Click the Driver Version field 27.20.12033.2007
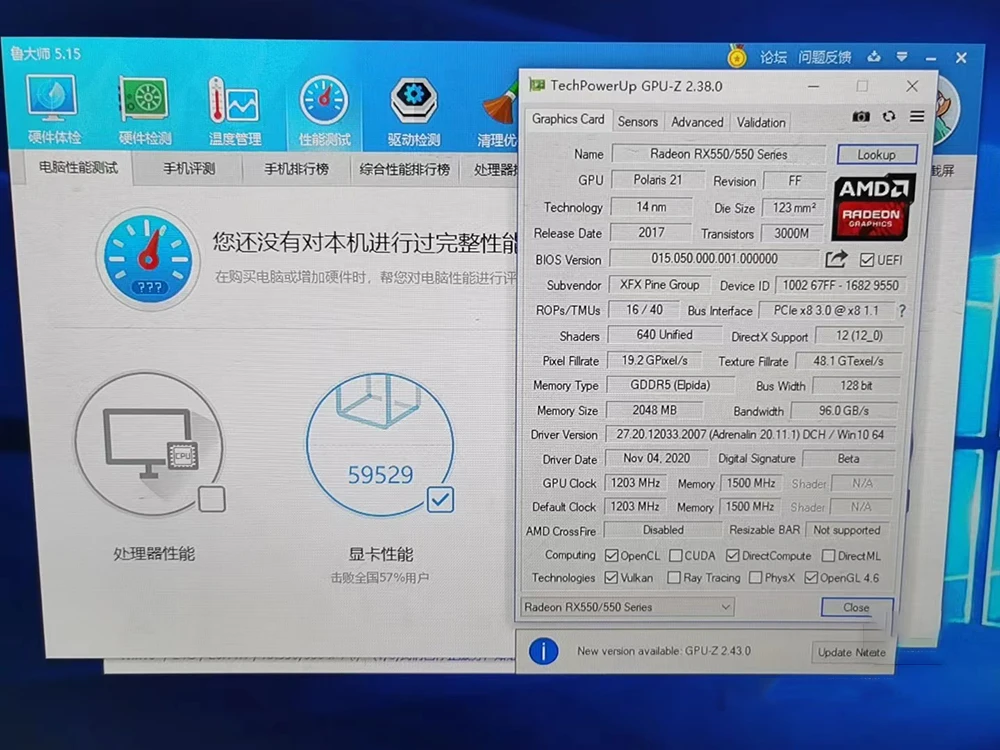 pyautogui.click(x=749, y=434)
